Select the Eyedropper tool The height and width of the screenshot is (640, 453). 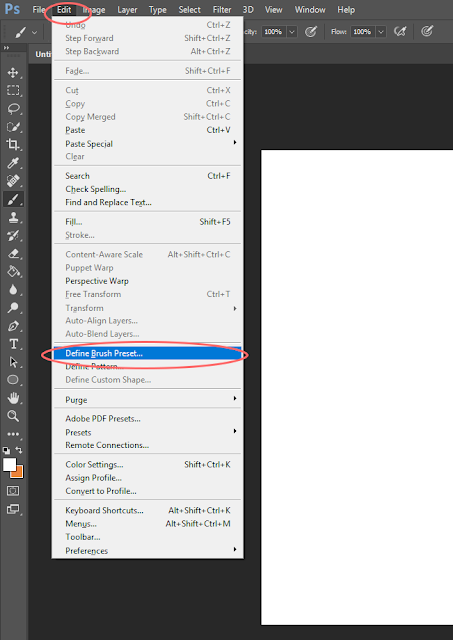[x=13, y=163]
